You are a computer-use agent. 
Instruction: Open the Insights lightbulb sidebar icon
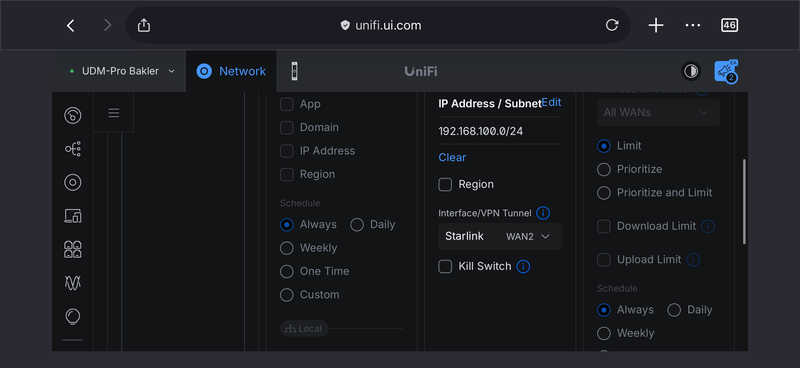[x=72, y=316]
